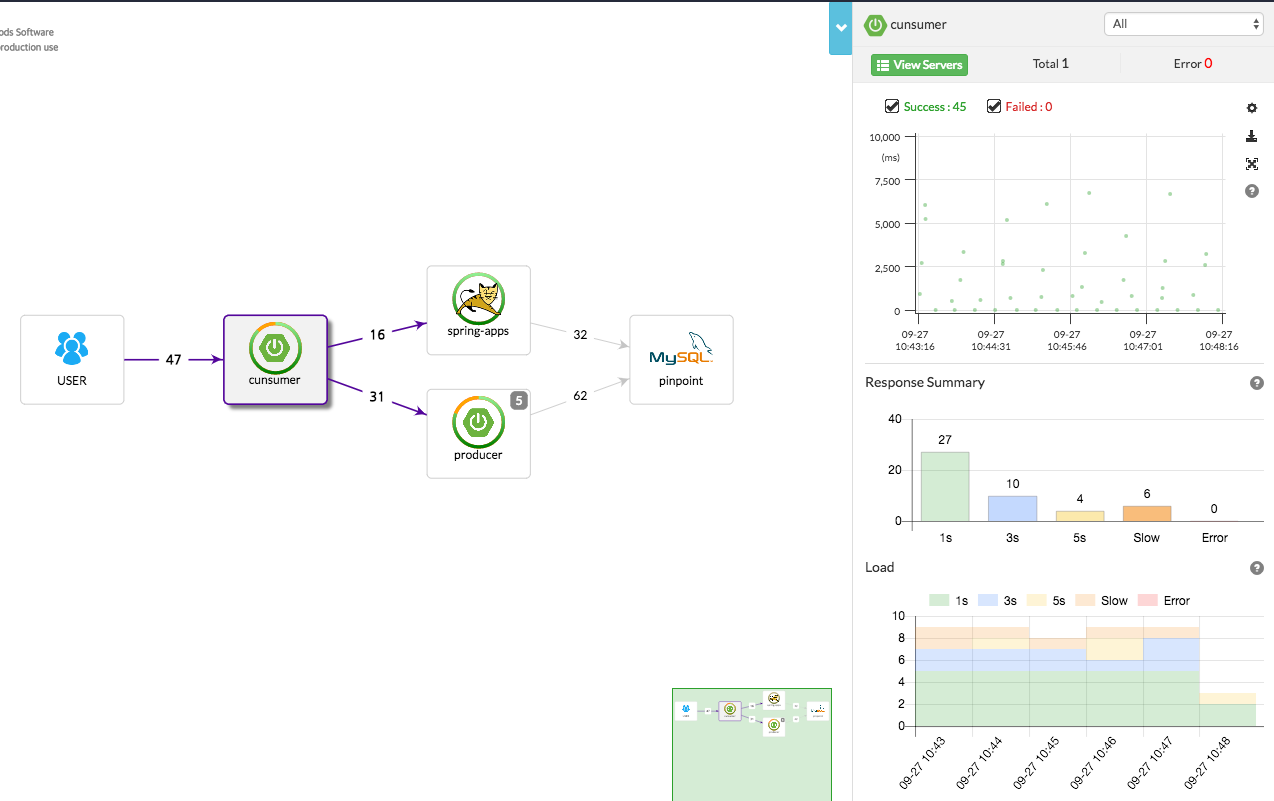
Task: Expand scatter chart to full screen
Action: pyautogui.click(x=1251, y=164)
